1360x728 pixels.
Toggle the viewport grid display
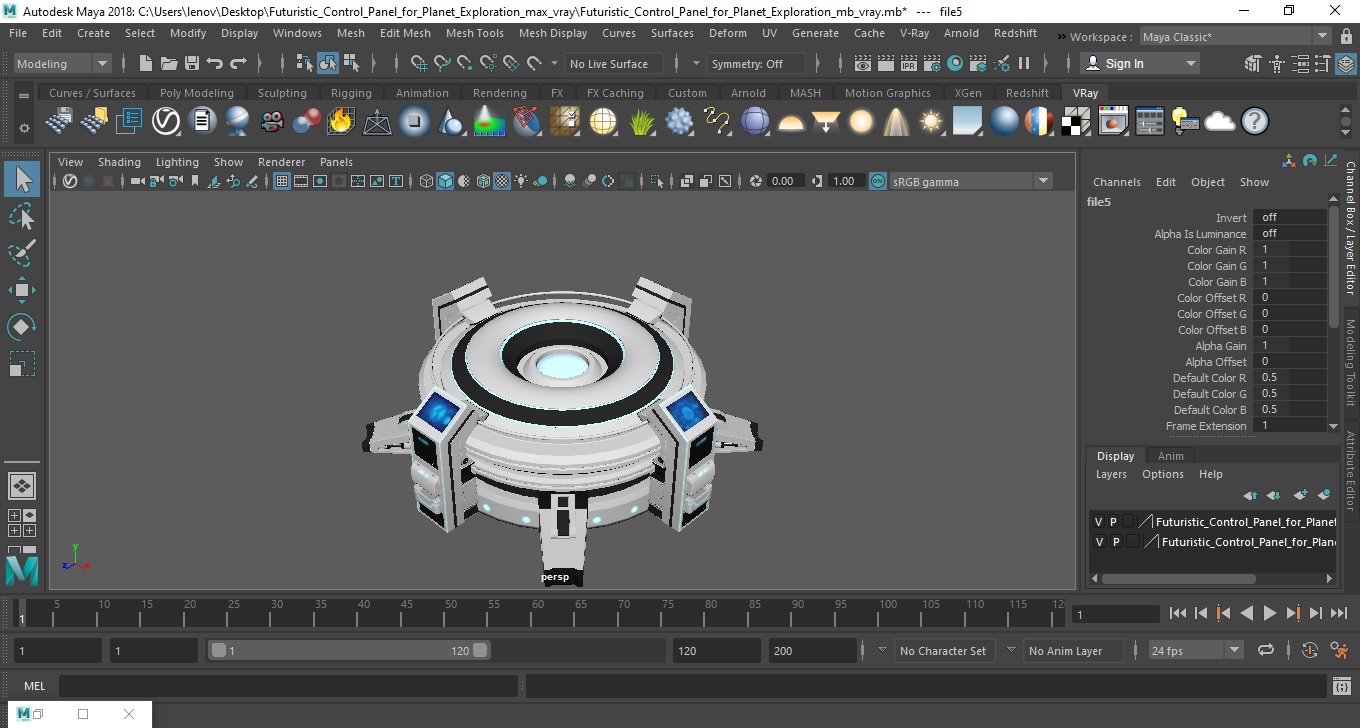point(282,181)
